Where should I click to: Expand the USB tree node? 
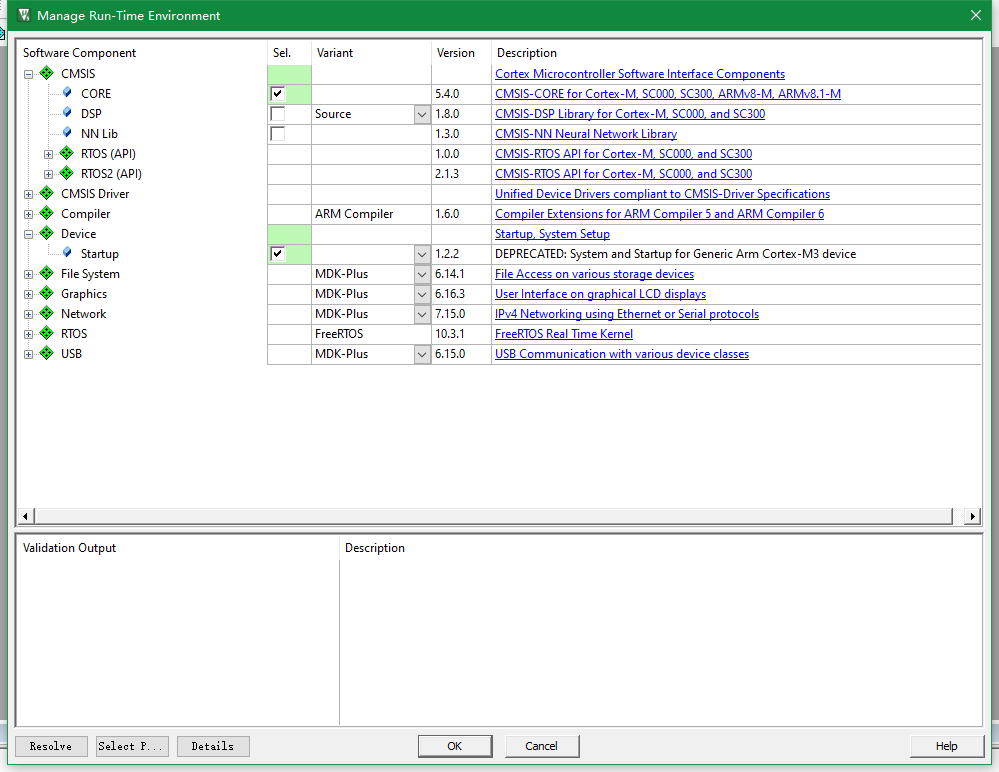pos(28,354)
